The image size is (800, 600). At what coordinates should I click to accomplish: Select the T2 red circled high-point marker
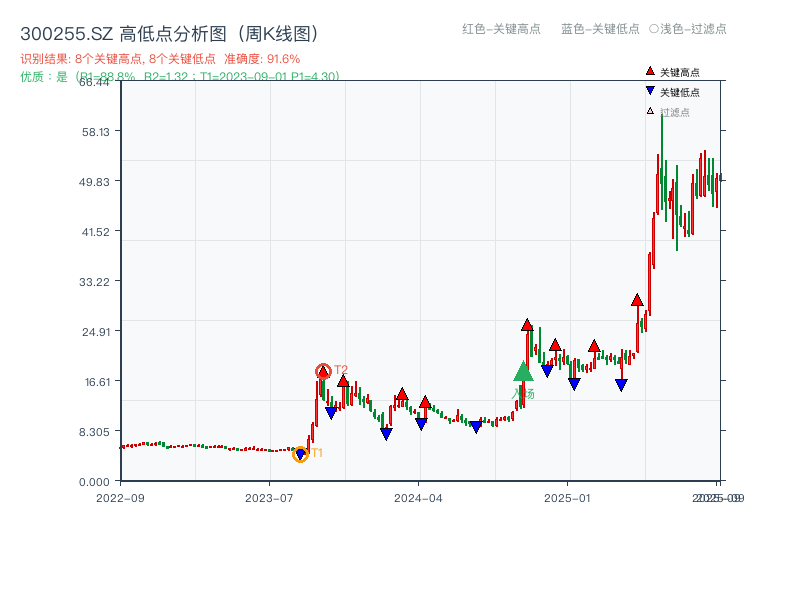322,370
